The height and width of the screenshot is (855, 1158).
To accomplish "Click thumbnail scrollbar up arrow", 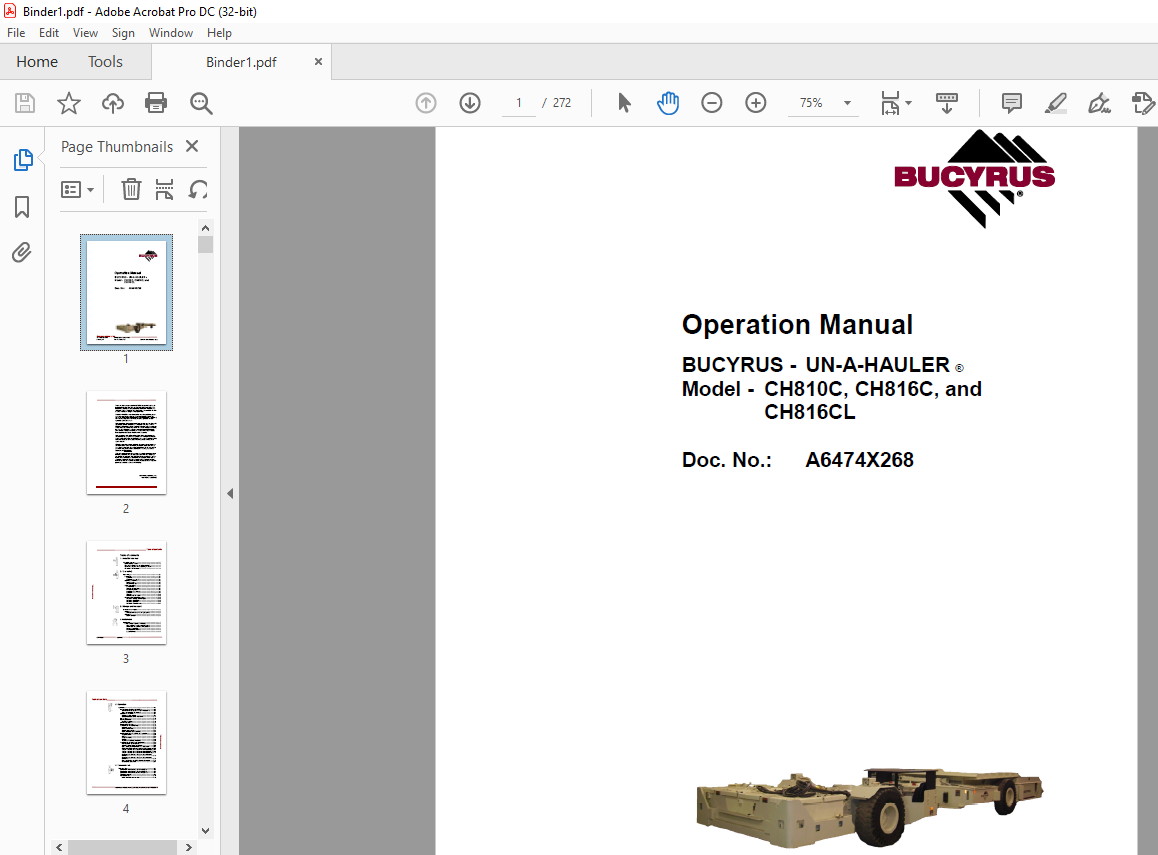I will point(206,228).
